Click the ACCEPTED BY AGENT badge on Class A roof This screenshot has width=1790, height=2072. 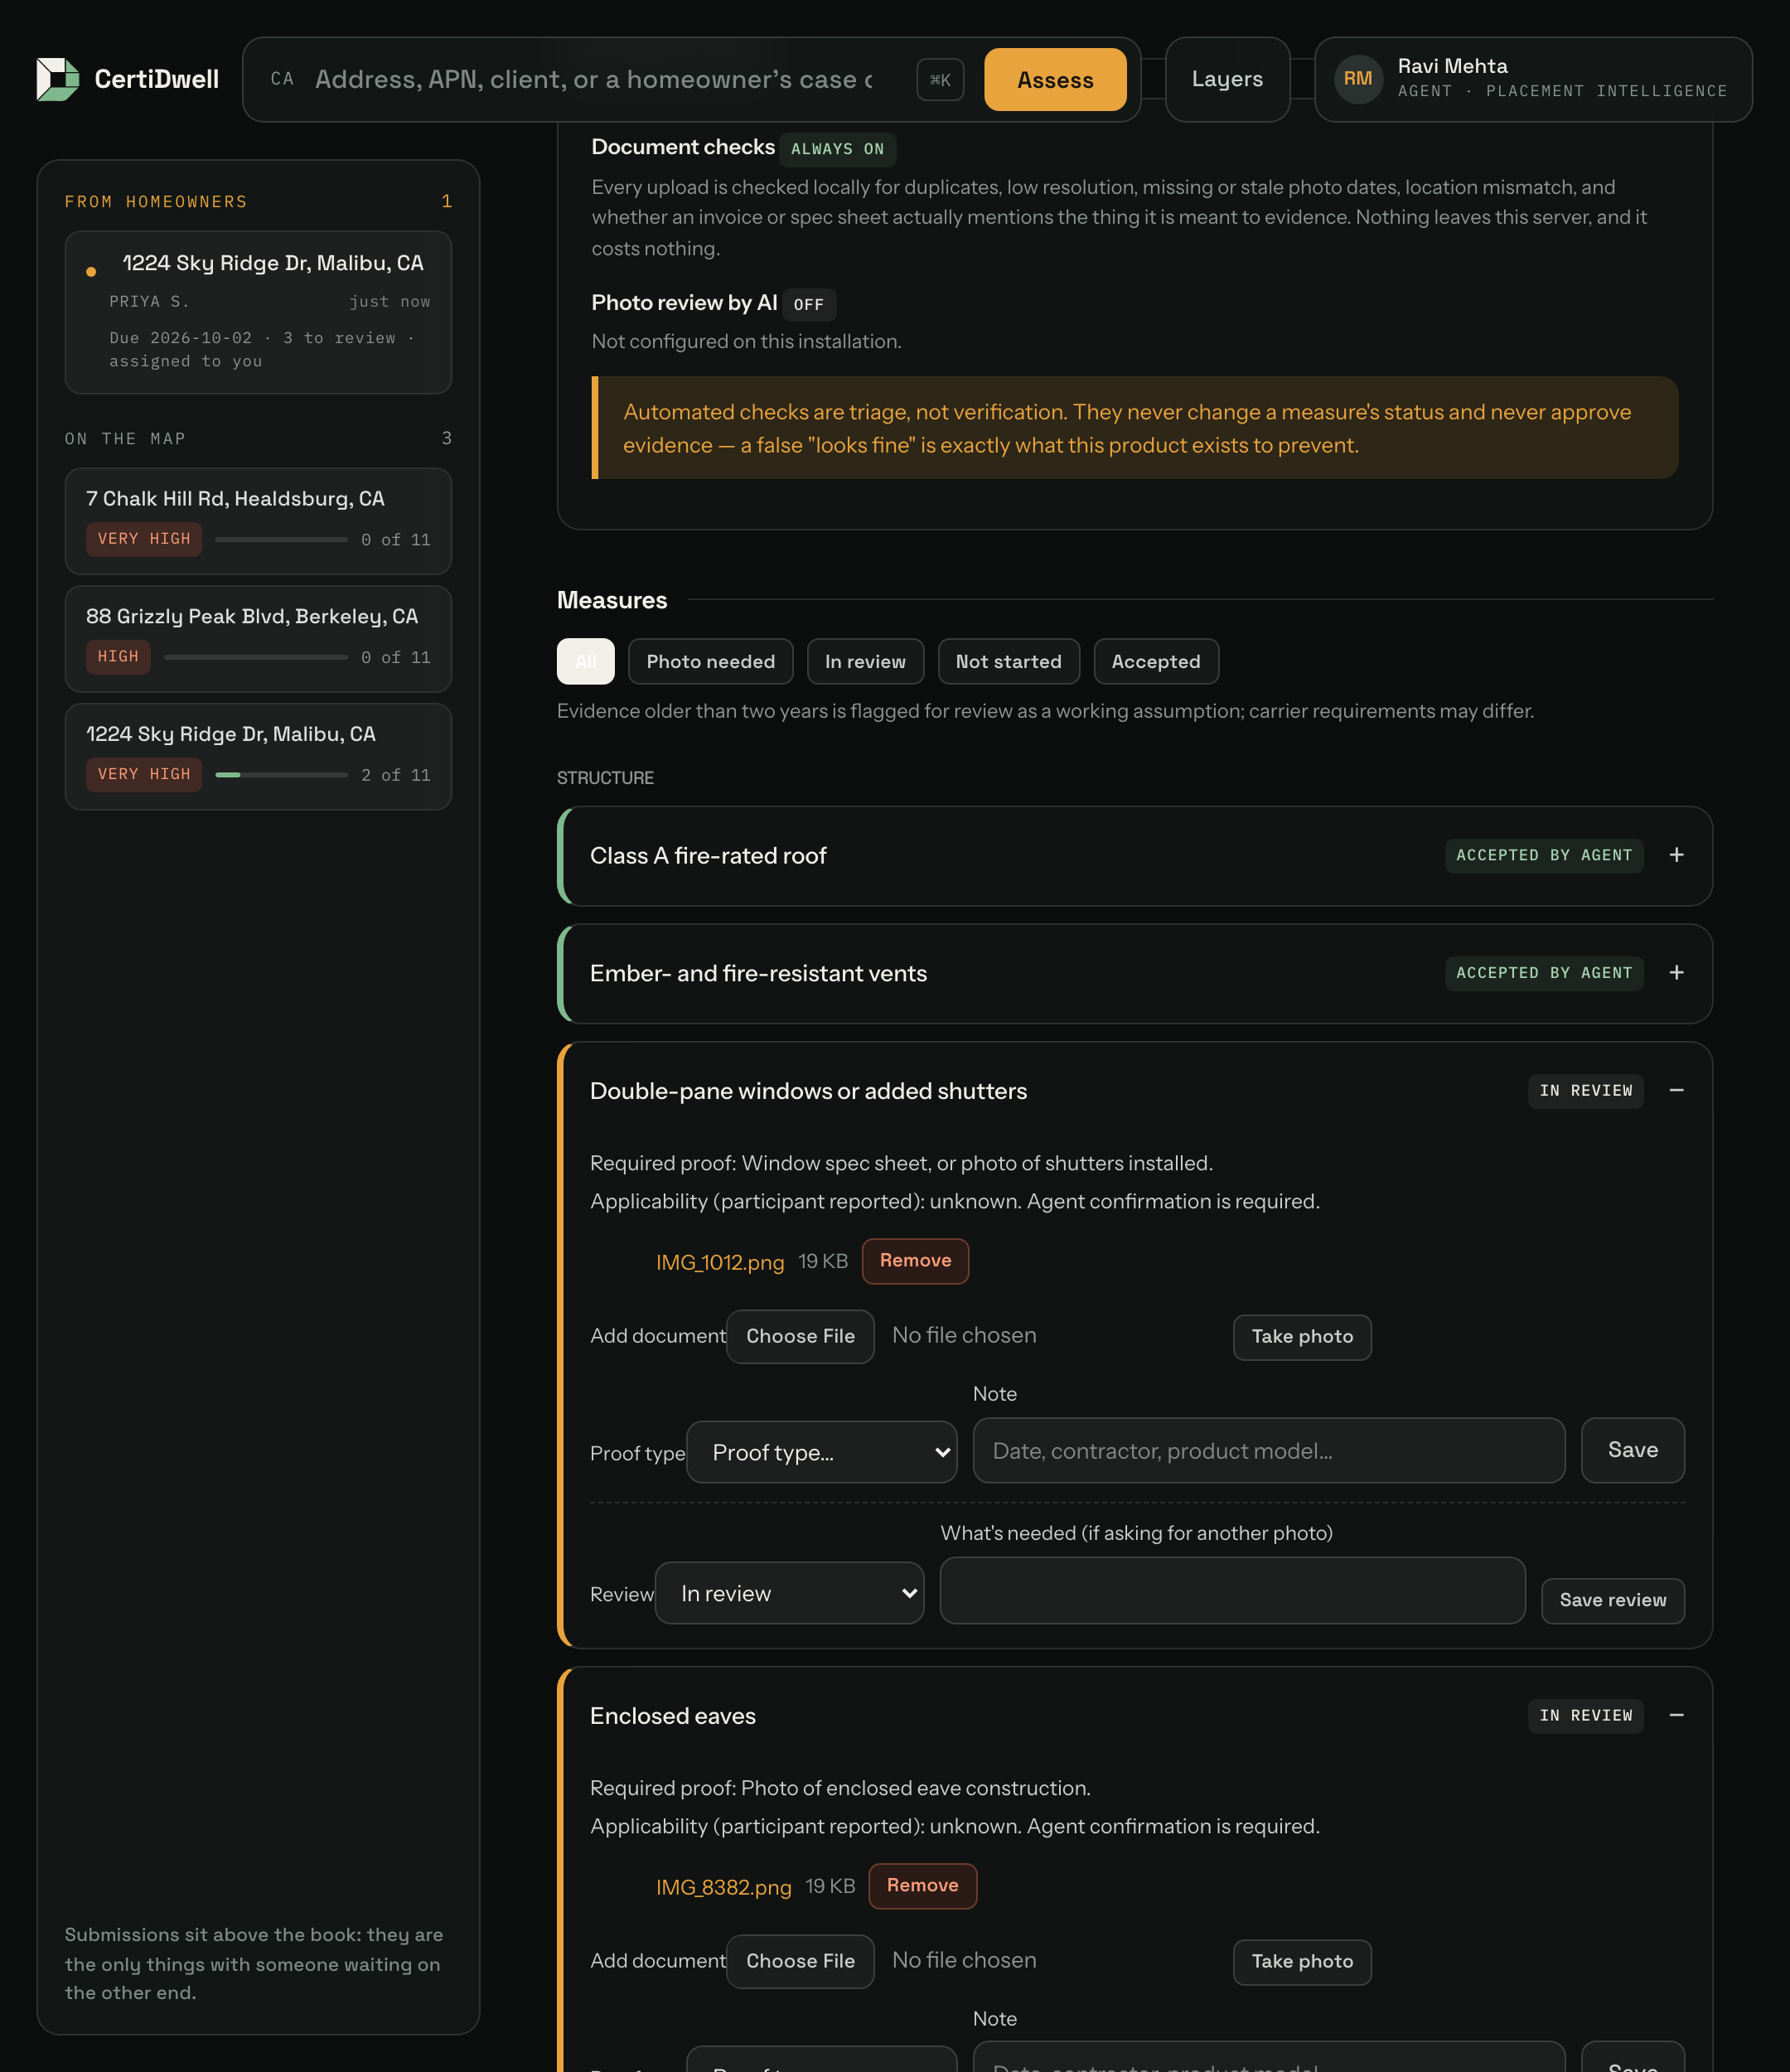[1543, 855]
